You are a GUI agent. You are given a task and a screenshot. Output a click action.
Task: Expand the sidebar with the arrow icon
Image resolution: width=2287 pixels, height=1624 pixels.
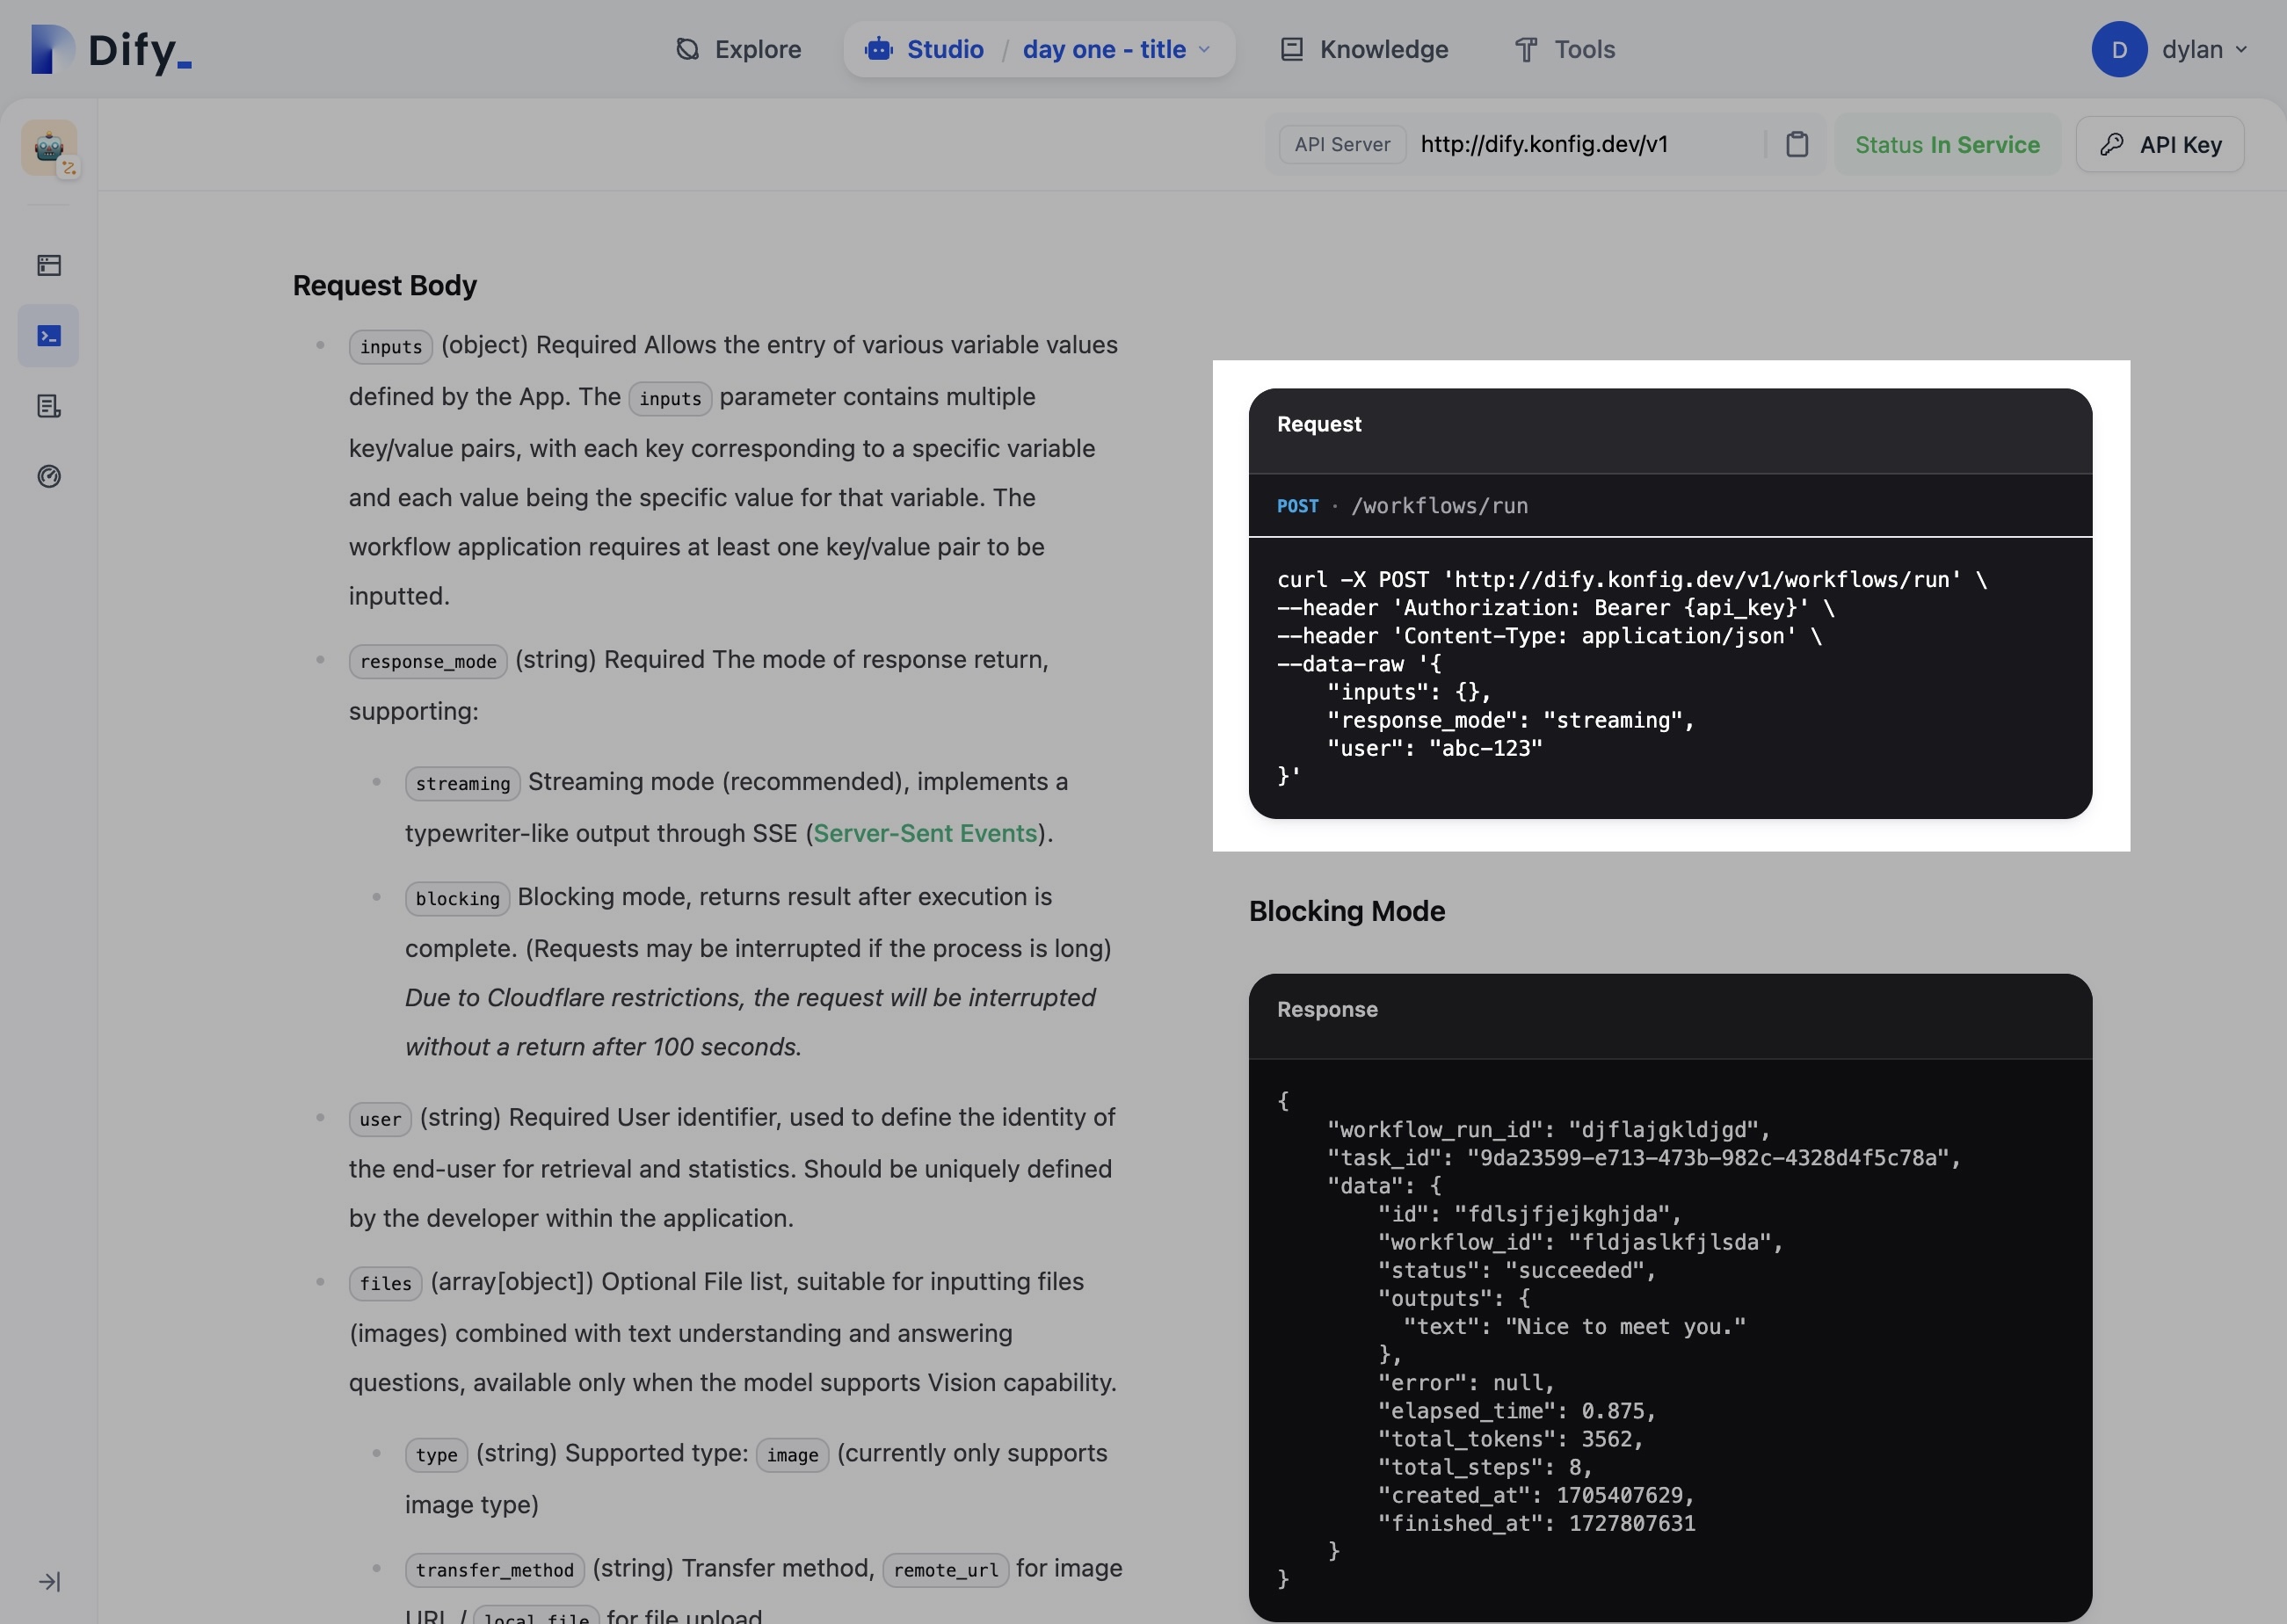pyautogui.click(x=49, y=1581)
